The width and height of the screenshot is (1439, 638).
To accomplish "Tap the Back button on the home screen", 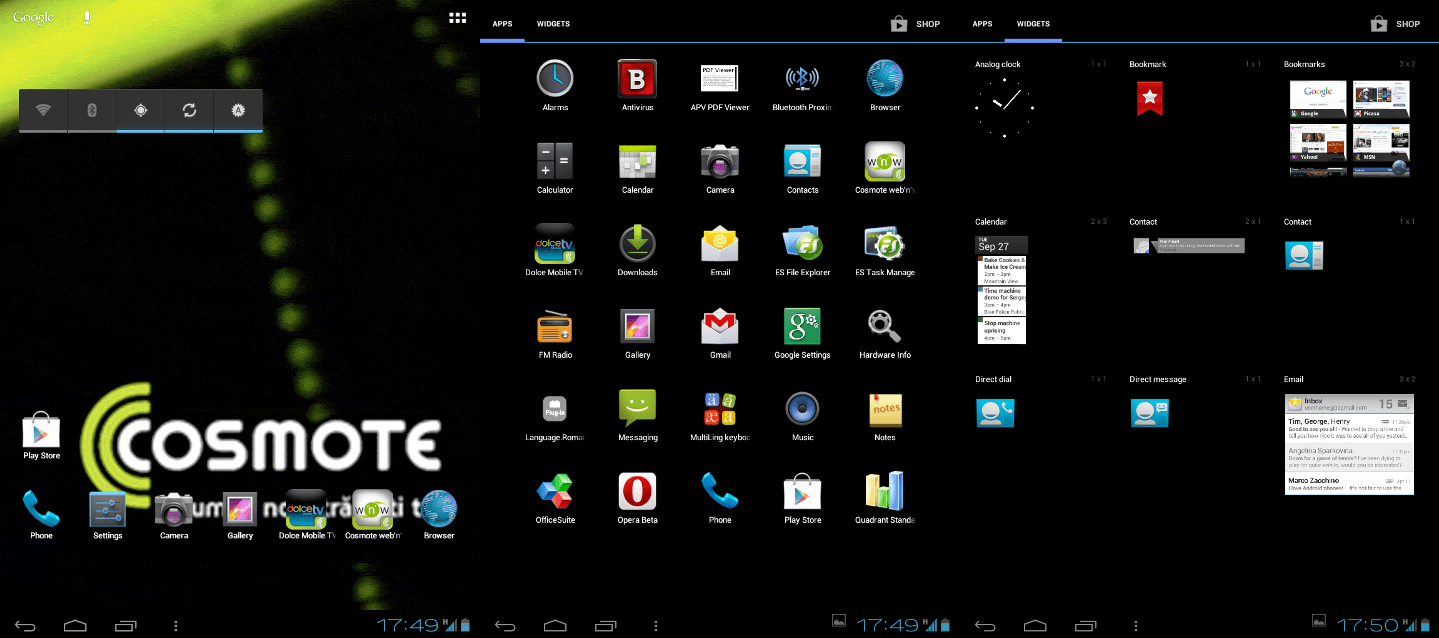I will tap(26, 626).
